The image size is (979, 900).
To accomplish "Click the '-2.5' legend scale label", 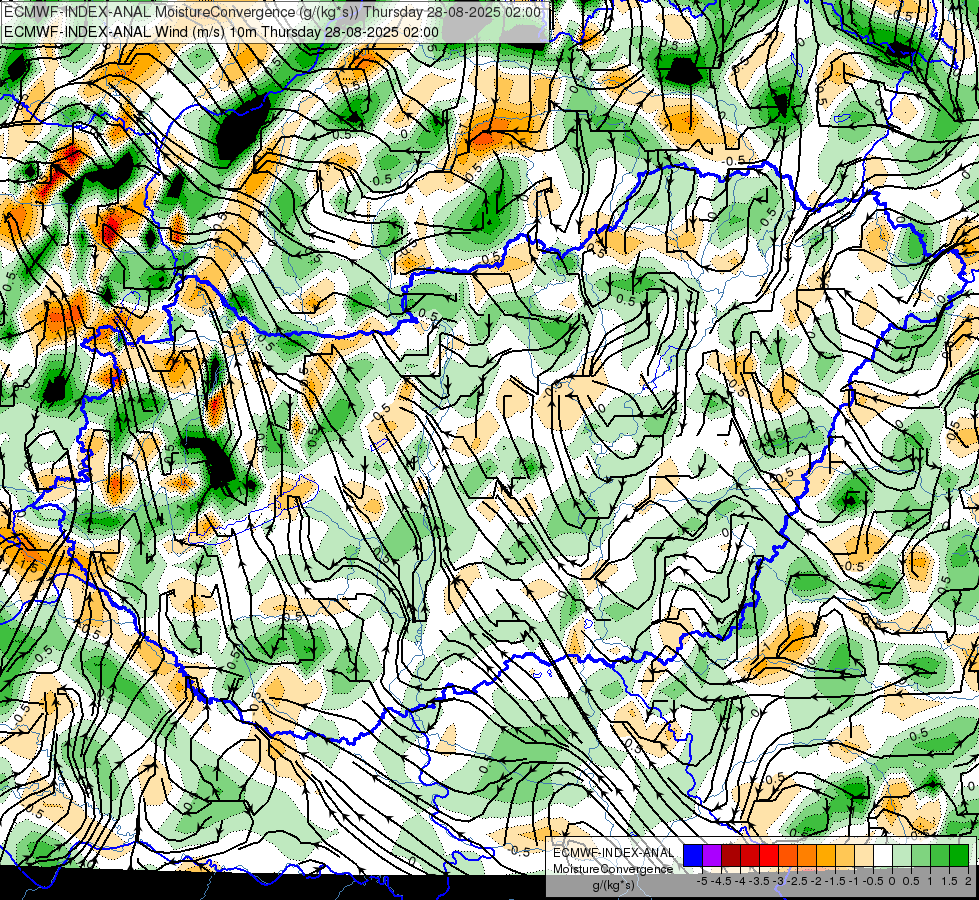I will 798,881.
